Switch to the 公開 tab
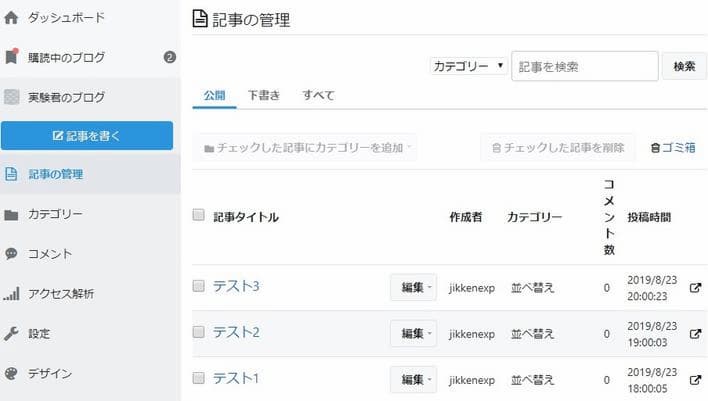Viewport: 708px width, 401px height. tap(214, 95)
